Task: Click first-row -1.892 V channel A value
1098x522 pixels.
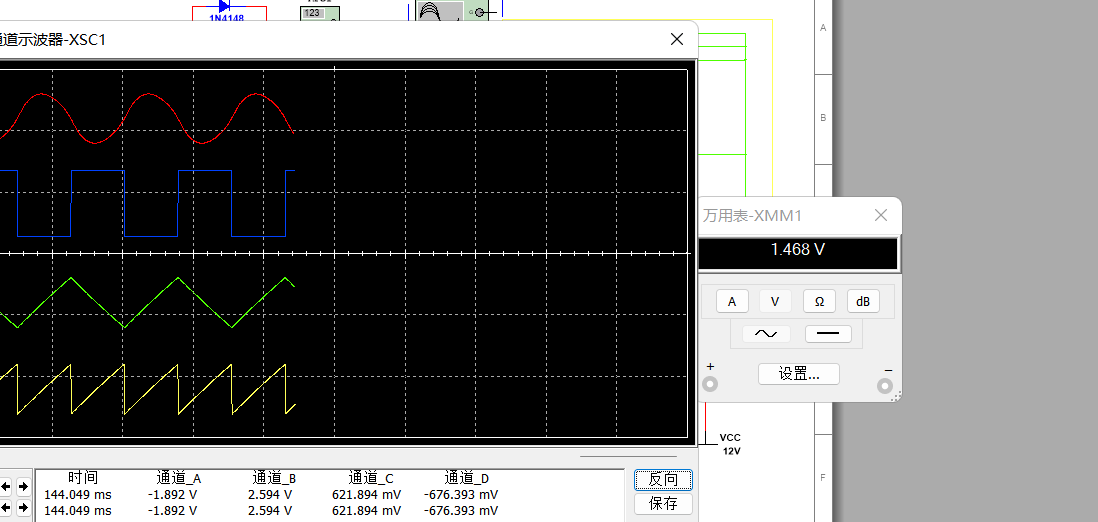Action: [172, 495]
